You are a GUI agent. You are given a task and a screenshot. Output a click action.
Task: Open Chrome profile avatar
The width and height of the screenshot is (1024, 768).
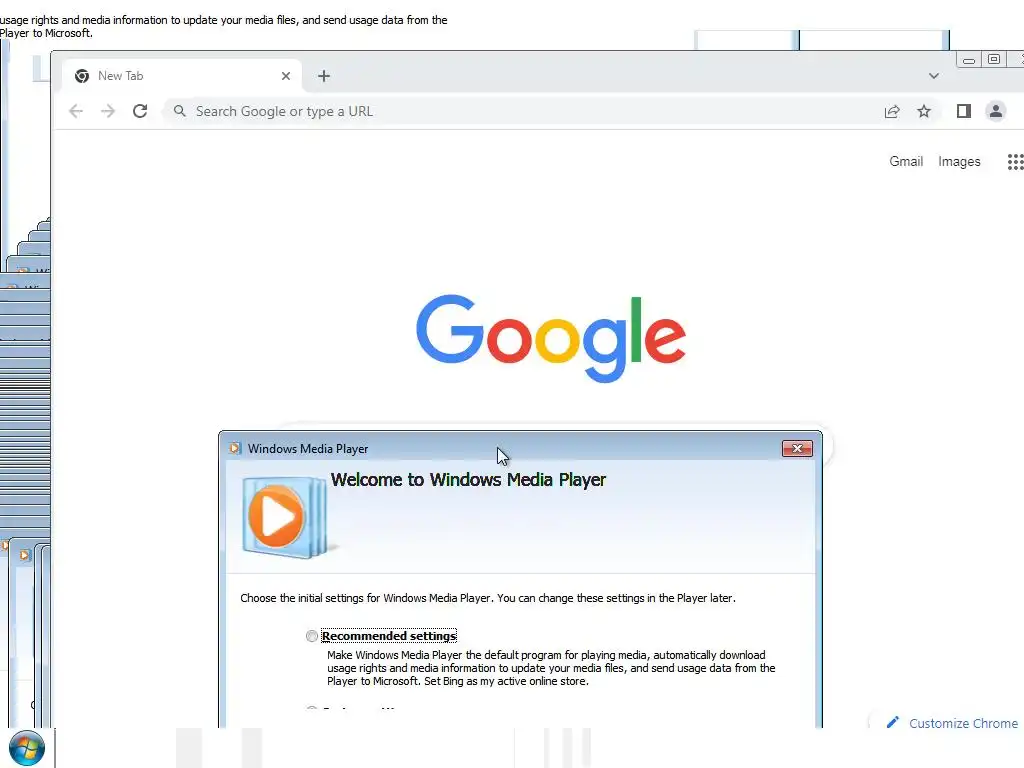point(996,111)
